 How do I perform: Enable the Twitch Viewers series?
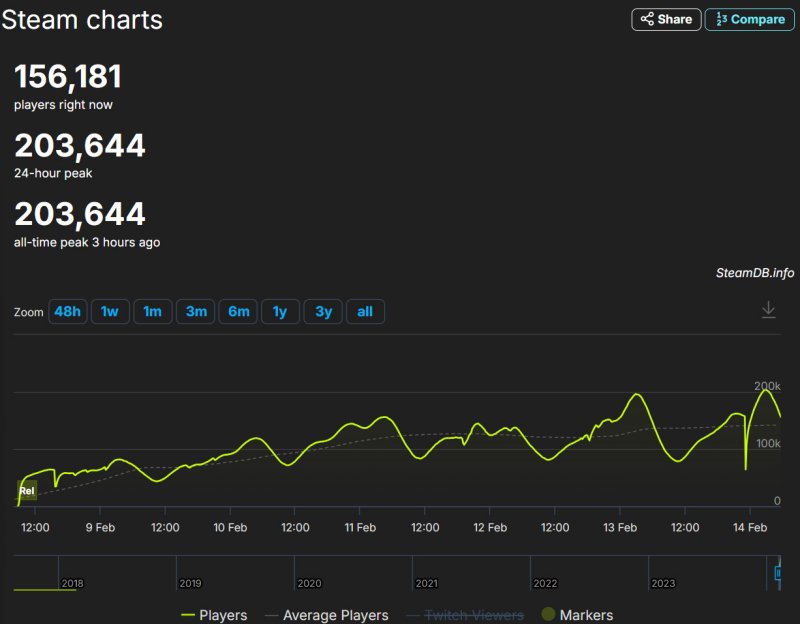[465, 615]
